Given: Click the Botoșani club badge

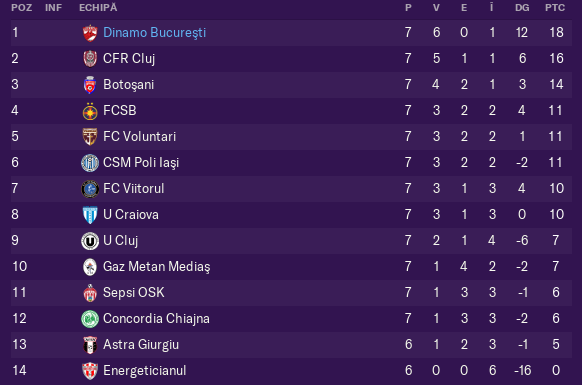Looking at the screenshot, I should 90,85.
